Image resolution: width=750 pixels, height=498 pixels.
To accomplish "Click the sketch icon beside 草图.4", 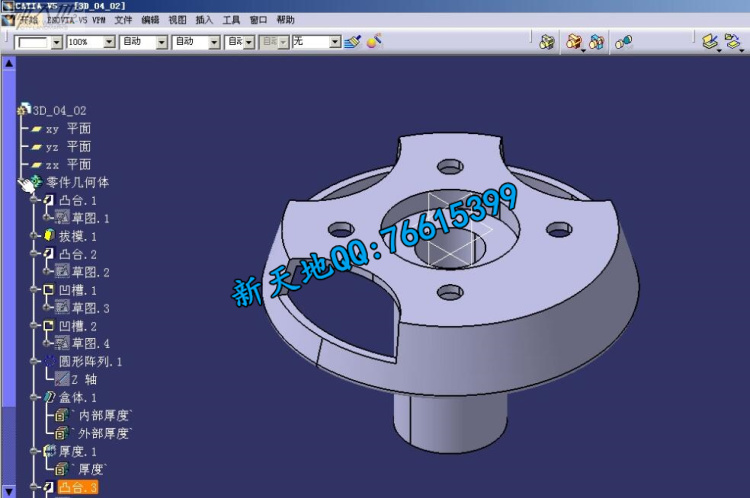I will 62,344.
